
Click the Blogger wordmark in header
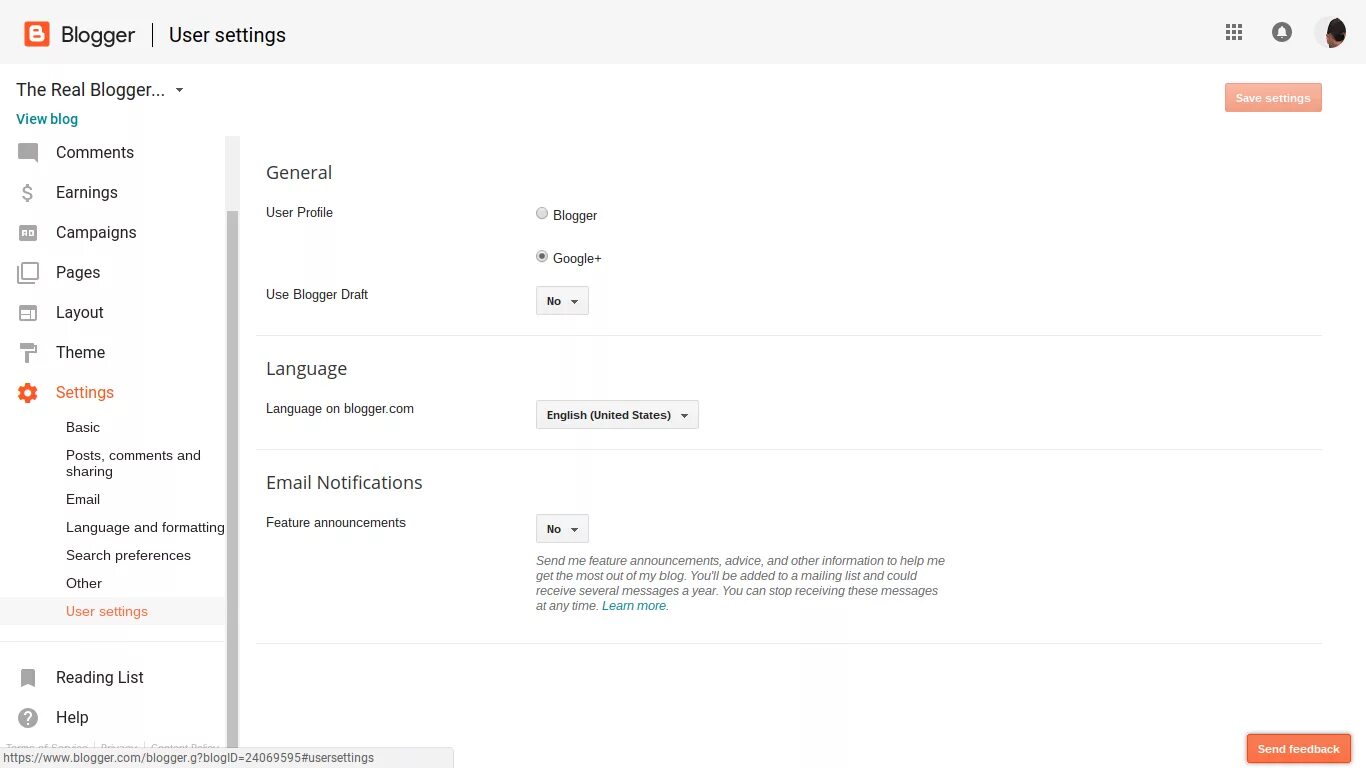tap(98, 35)
